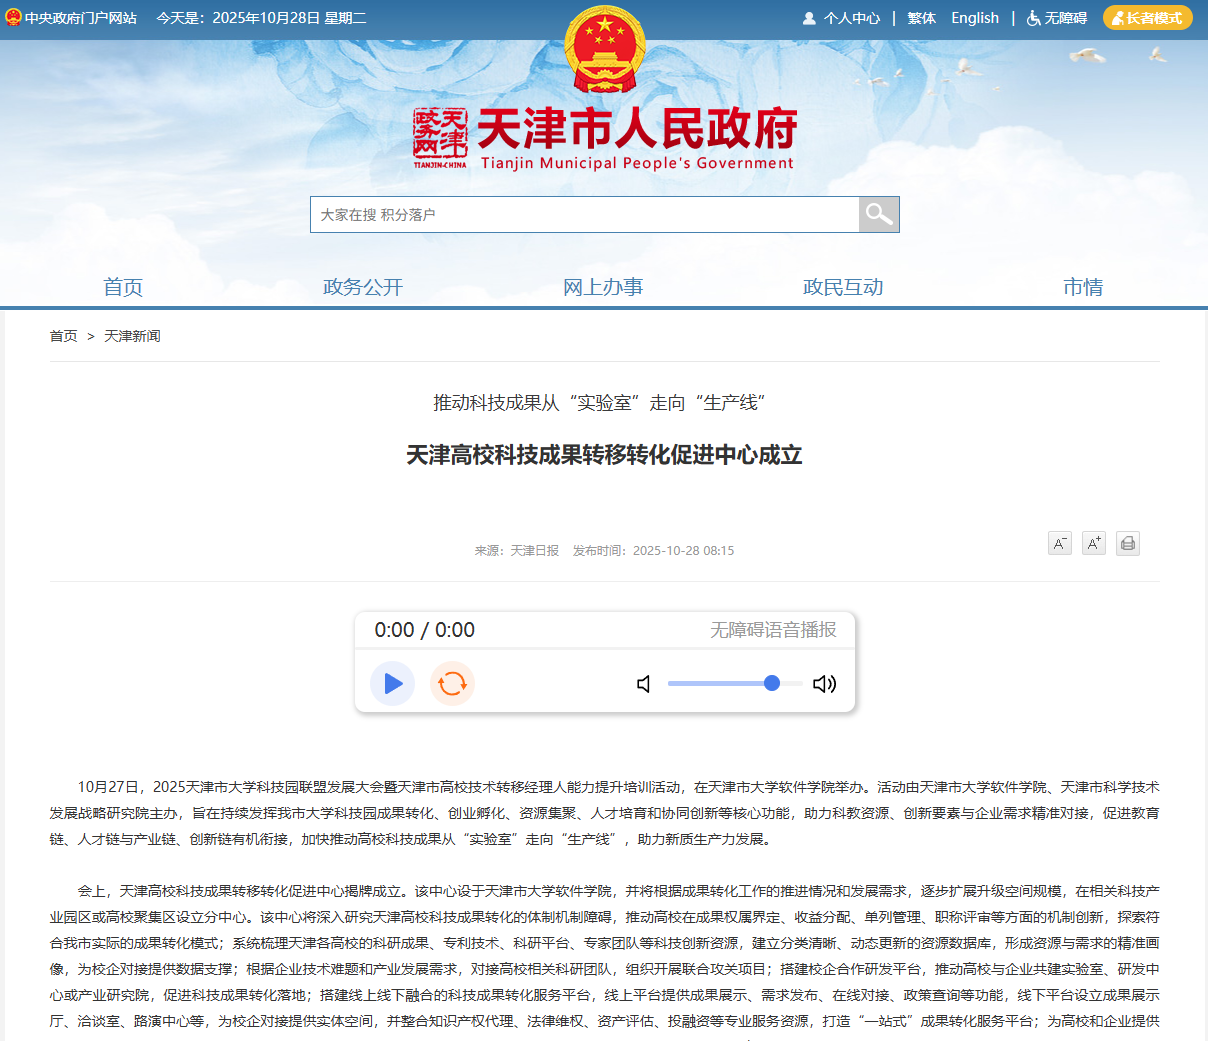Image resolution: width=1208 pixels, height=1041 pixels.
Task: Open the 政民互动 navigation tab
Action: (843, 287)
